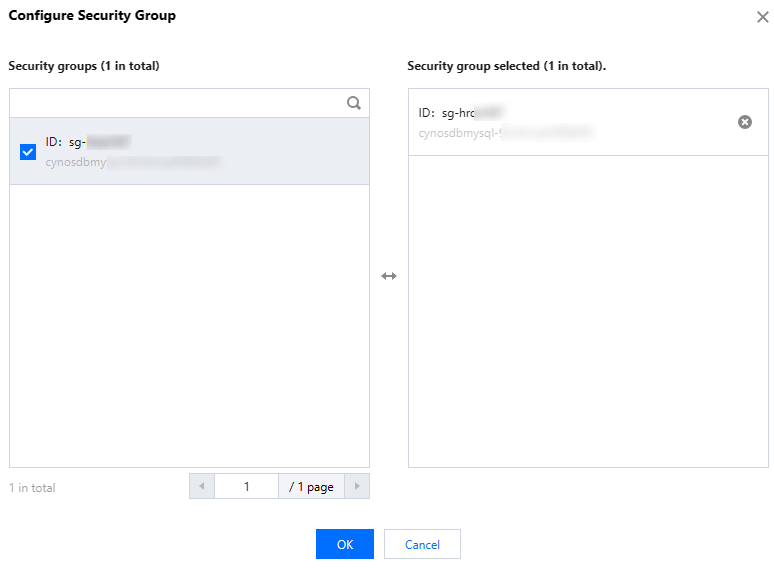Close the Configure Security Group dialog
This screenshot has height=574, width=774.
(763, 17)
